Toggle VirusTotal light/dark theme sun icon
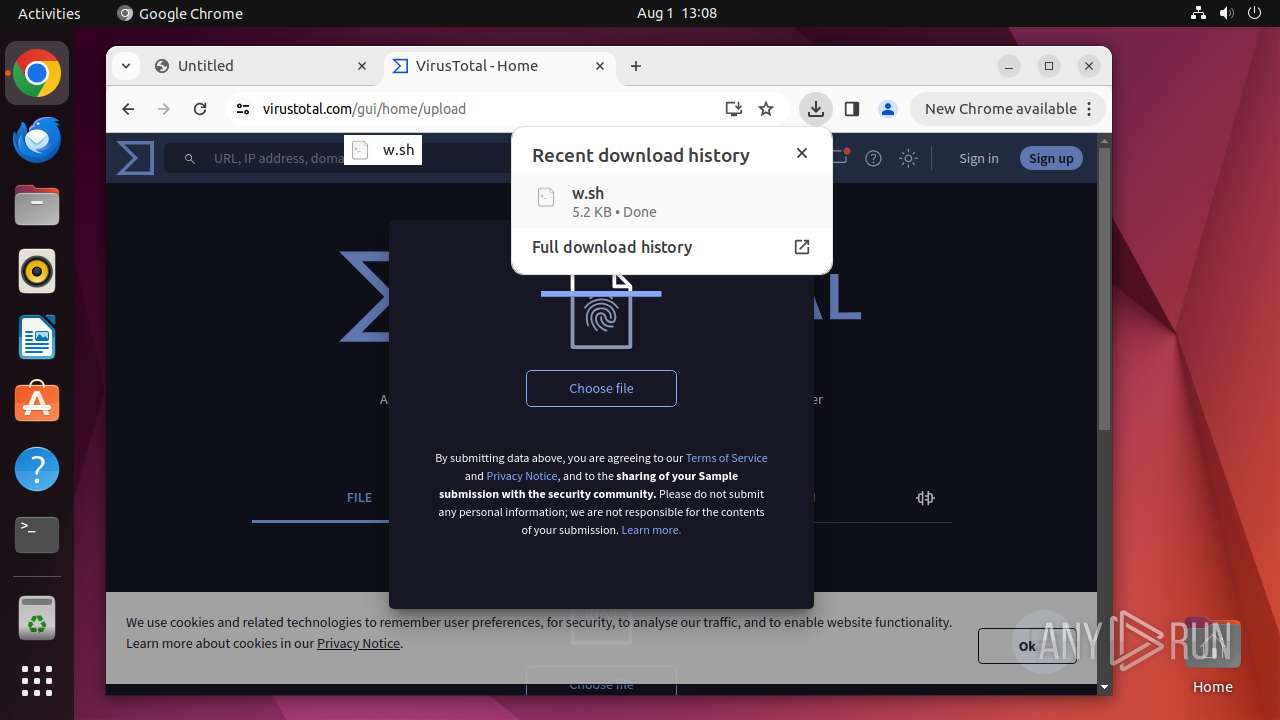Screen dimensions: 1280x720 [908, 158]
